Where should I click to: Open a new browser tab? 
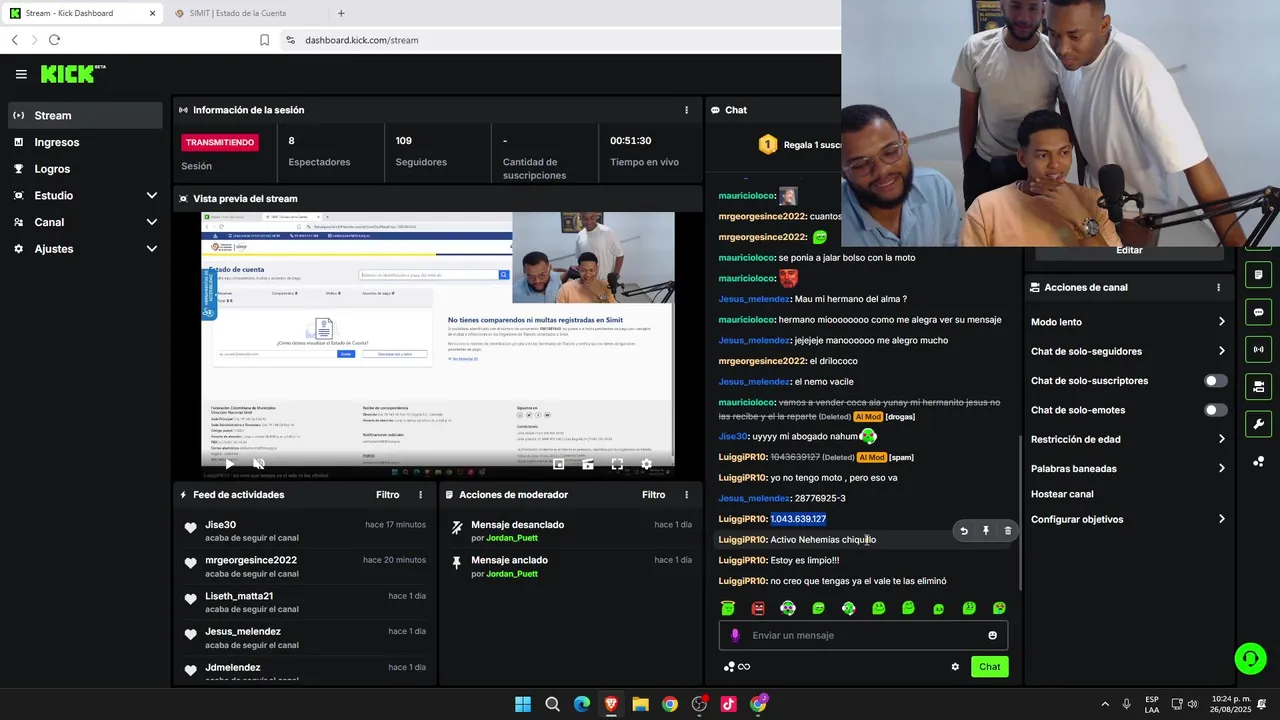click(341, 13)
